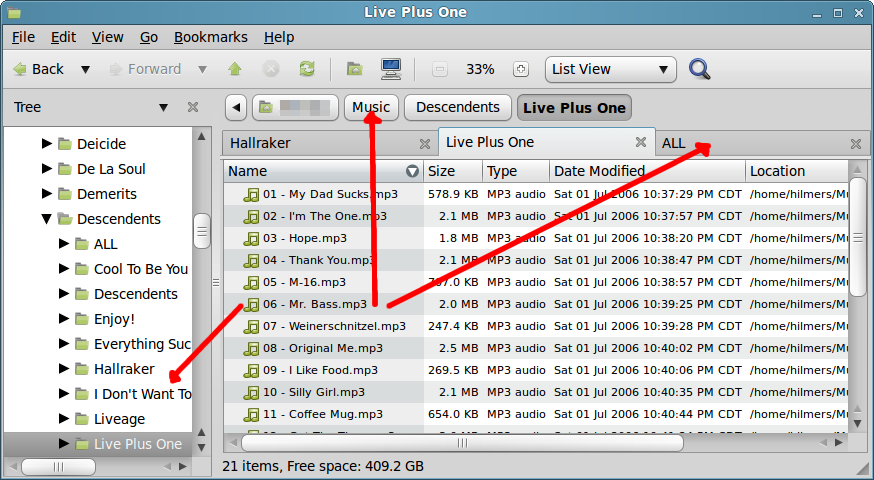Open the Bookmarks menu
Screen dimensions: 874x480
(210, 37)
